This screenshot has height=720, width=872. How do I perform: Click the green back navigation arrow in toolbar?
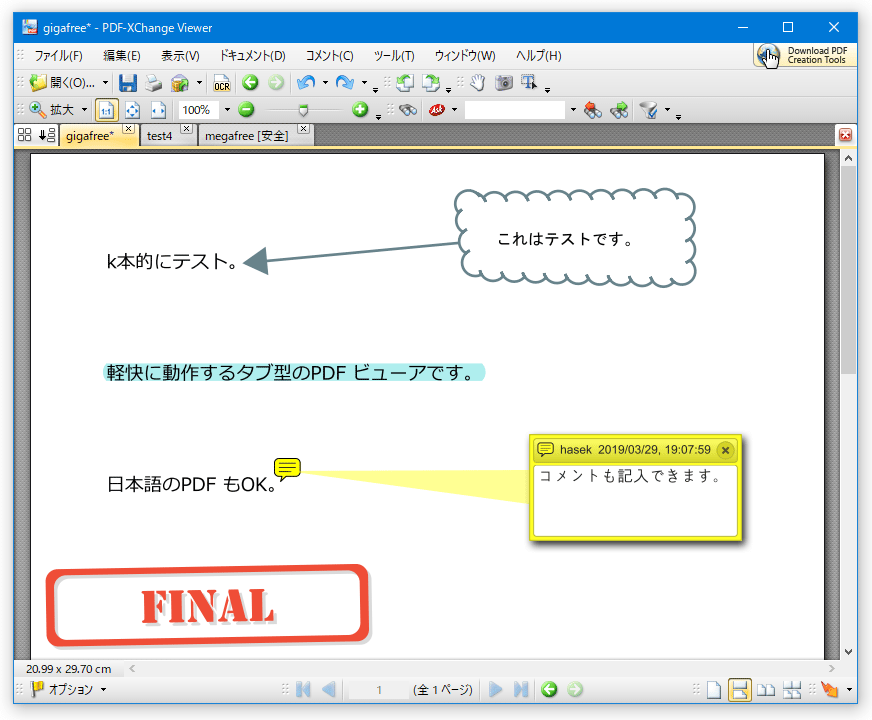pos(250,82)
